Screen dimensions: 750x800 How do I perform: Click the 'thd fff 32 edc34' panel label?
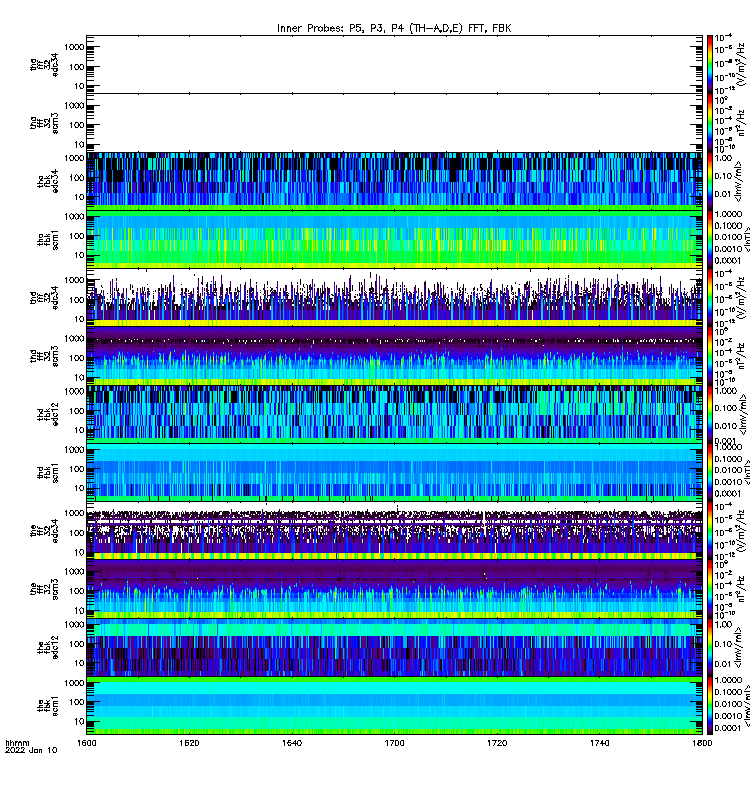pyautogui.click(x=44, y=298)
